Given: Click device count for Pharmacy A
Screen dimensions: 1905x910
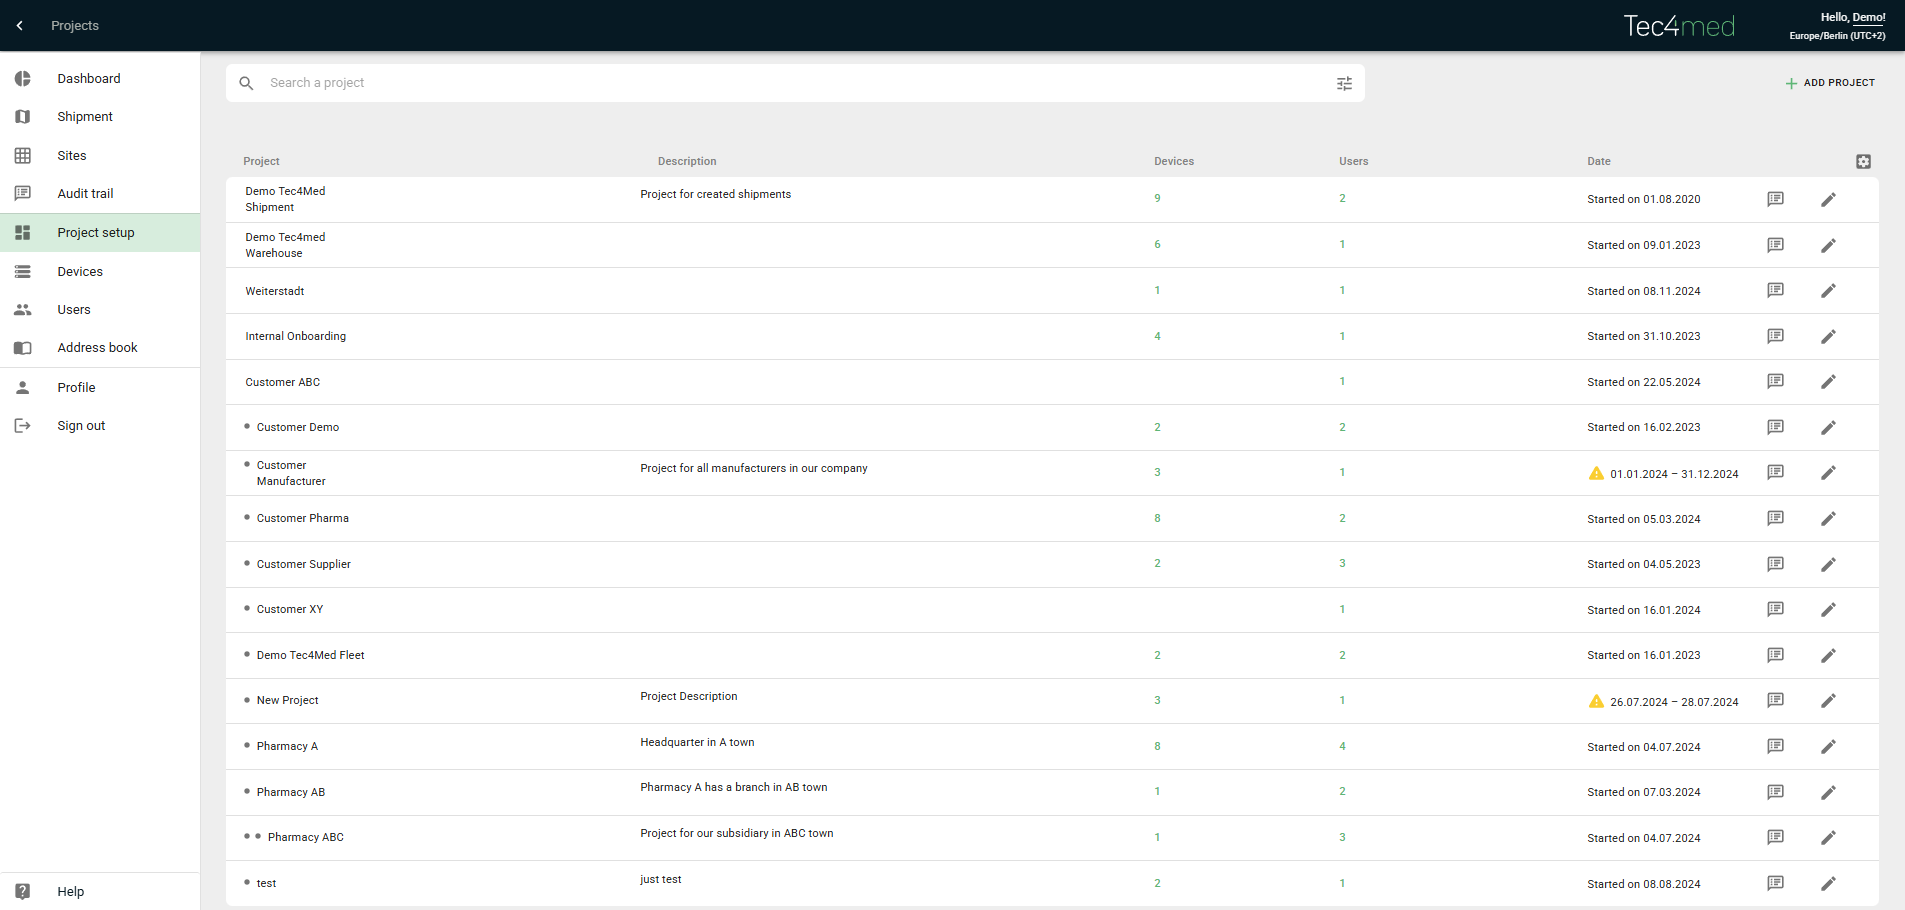Looking at the screenshot, I should (1157, 747).
